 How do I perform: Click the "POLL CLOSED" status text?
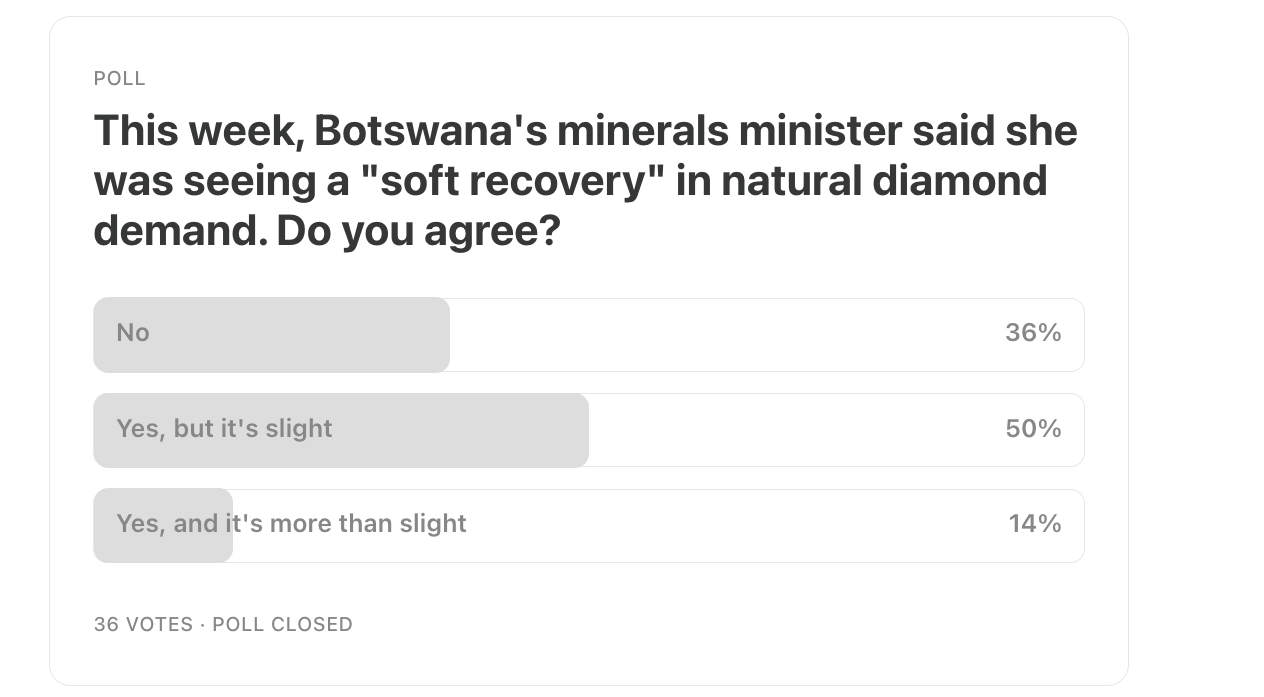click(x=283, y=624)
